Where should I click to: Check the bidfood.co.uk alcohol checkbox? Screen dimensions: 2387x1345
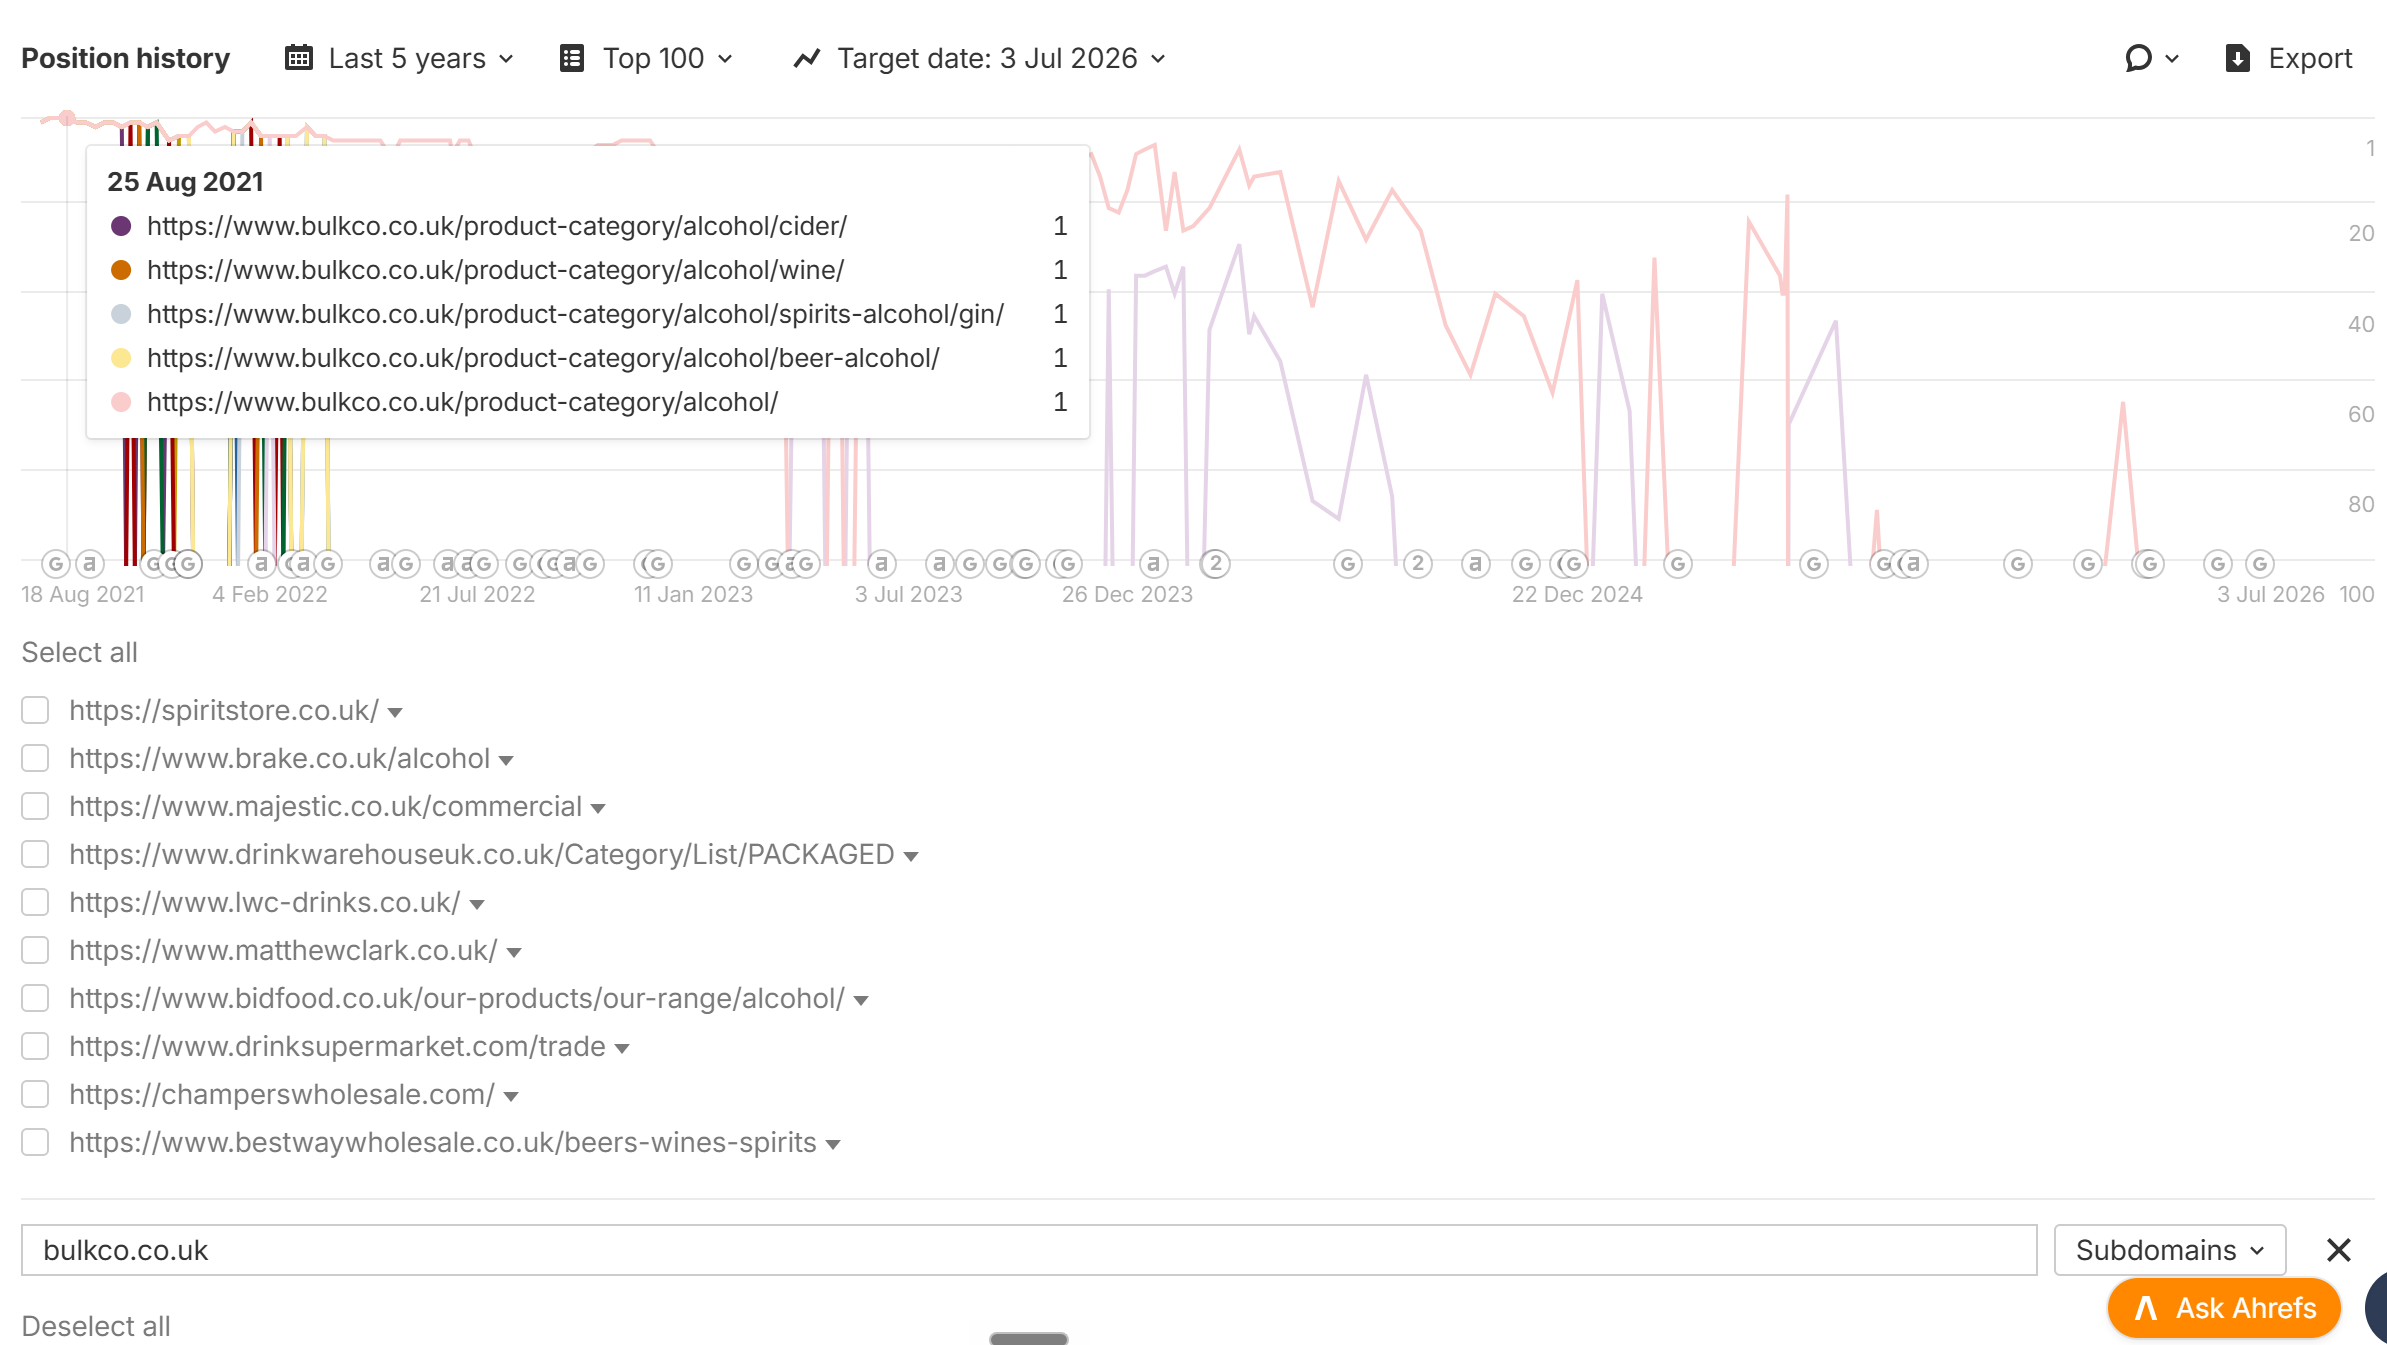coord(35,998)
